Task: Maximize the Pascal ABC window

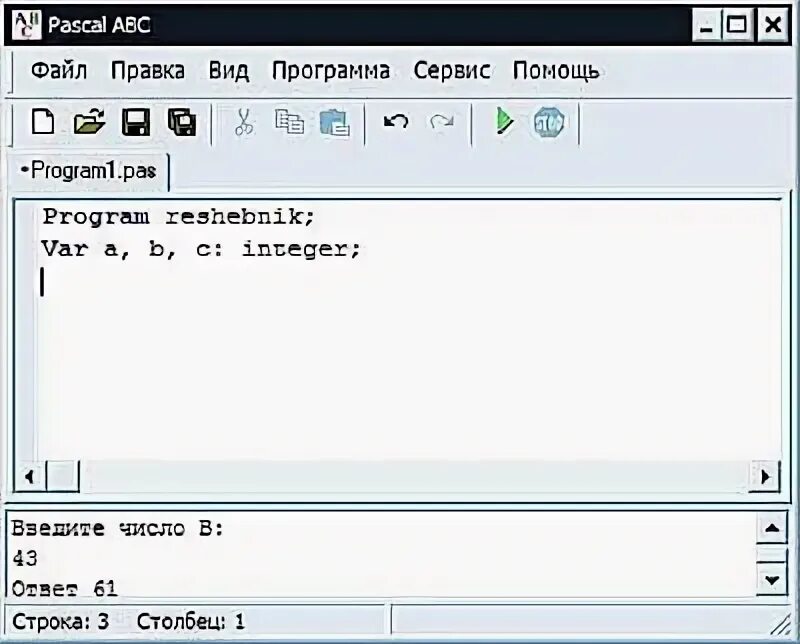Action: click(737, 24)
